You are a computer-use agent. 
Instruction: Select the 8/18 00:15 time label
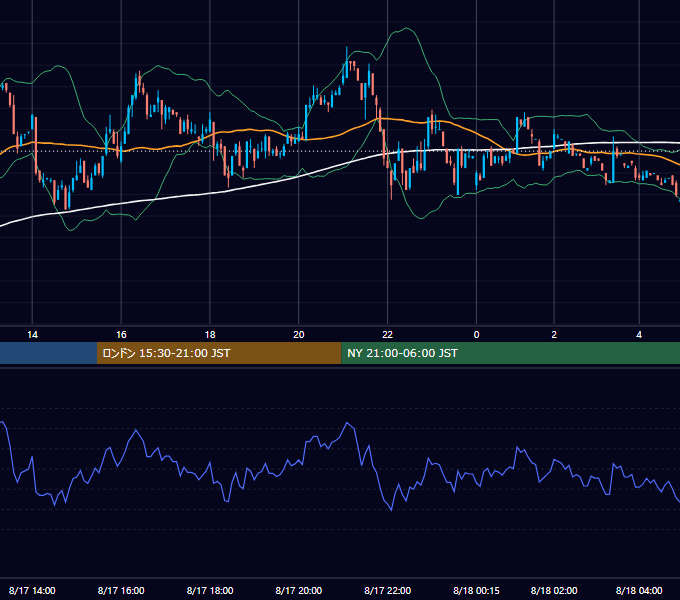[476, 590]
